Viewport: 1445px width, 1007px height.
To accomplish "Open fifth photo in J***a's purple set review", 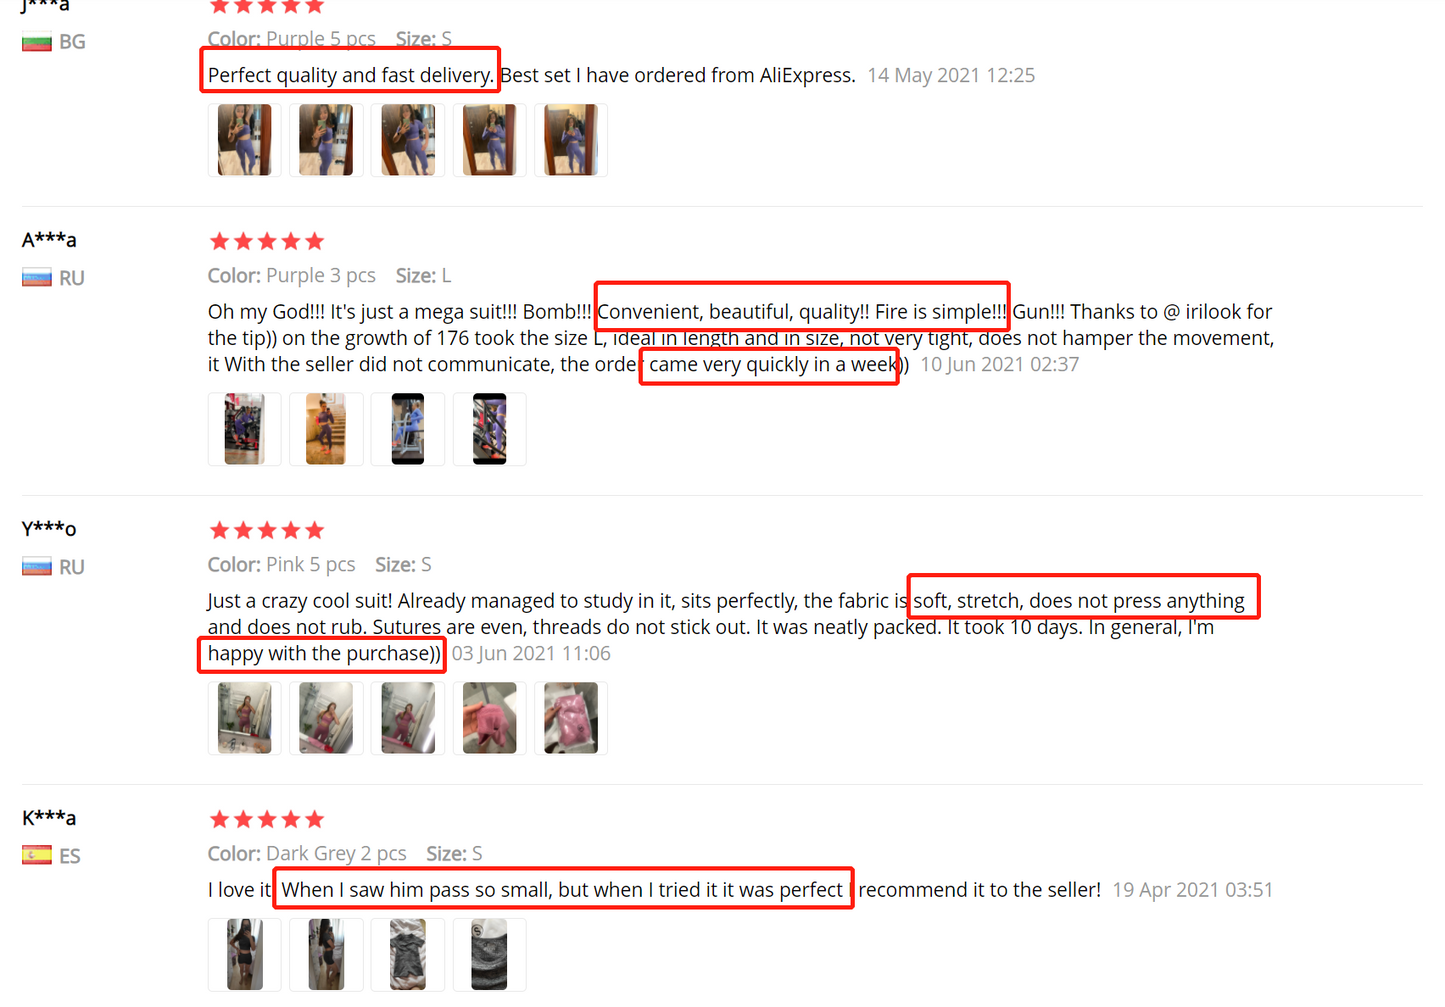I will tap(571, 140).
